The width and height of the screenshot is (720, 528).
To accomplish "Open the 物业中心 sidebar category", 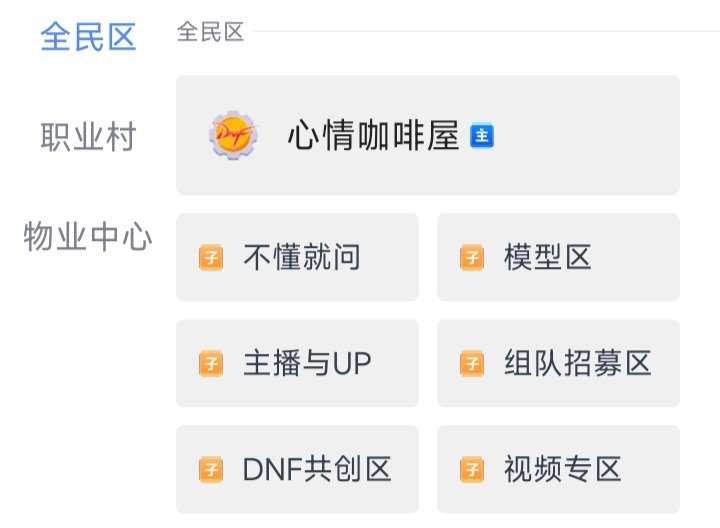I will [88, 236].
